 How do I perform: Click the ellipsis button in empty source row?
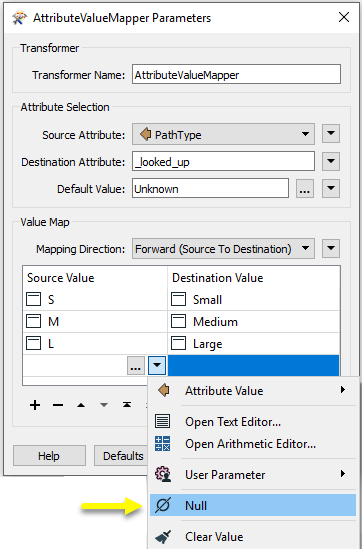tap(136, 365)
